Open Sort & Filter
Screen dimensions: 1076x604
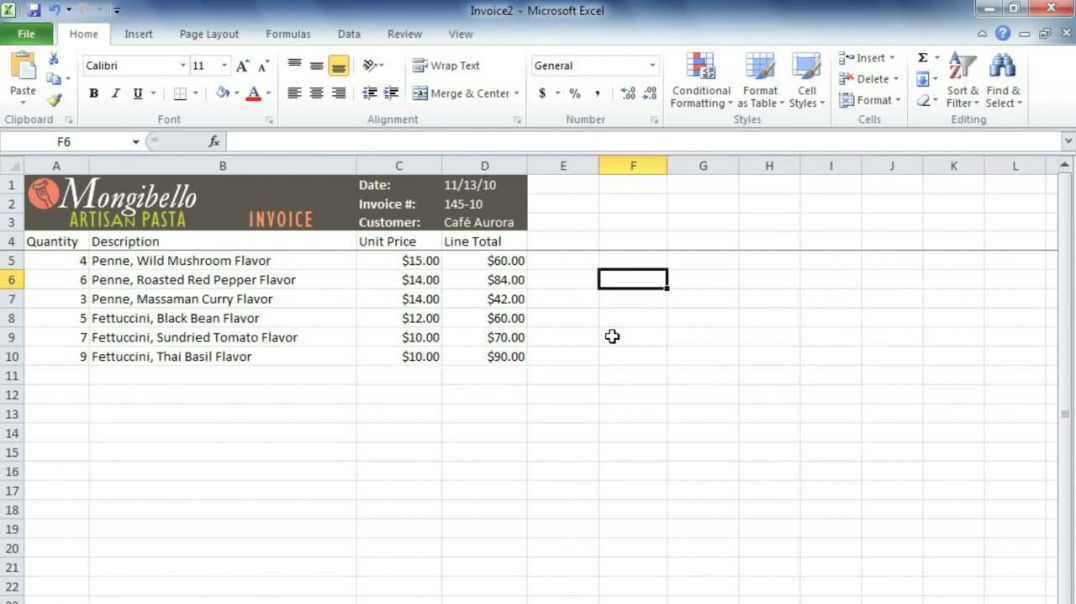pos(963,80)
